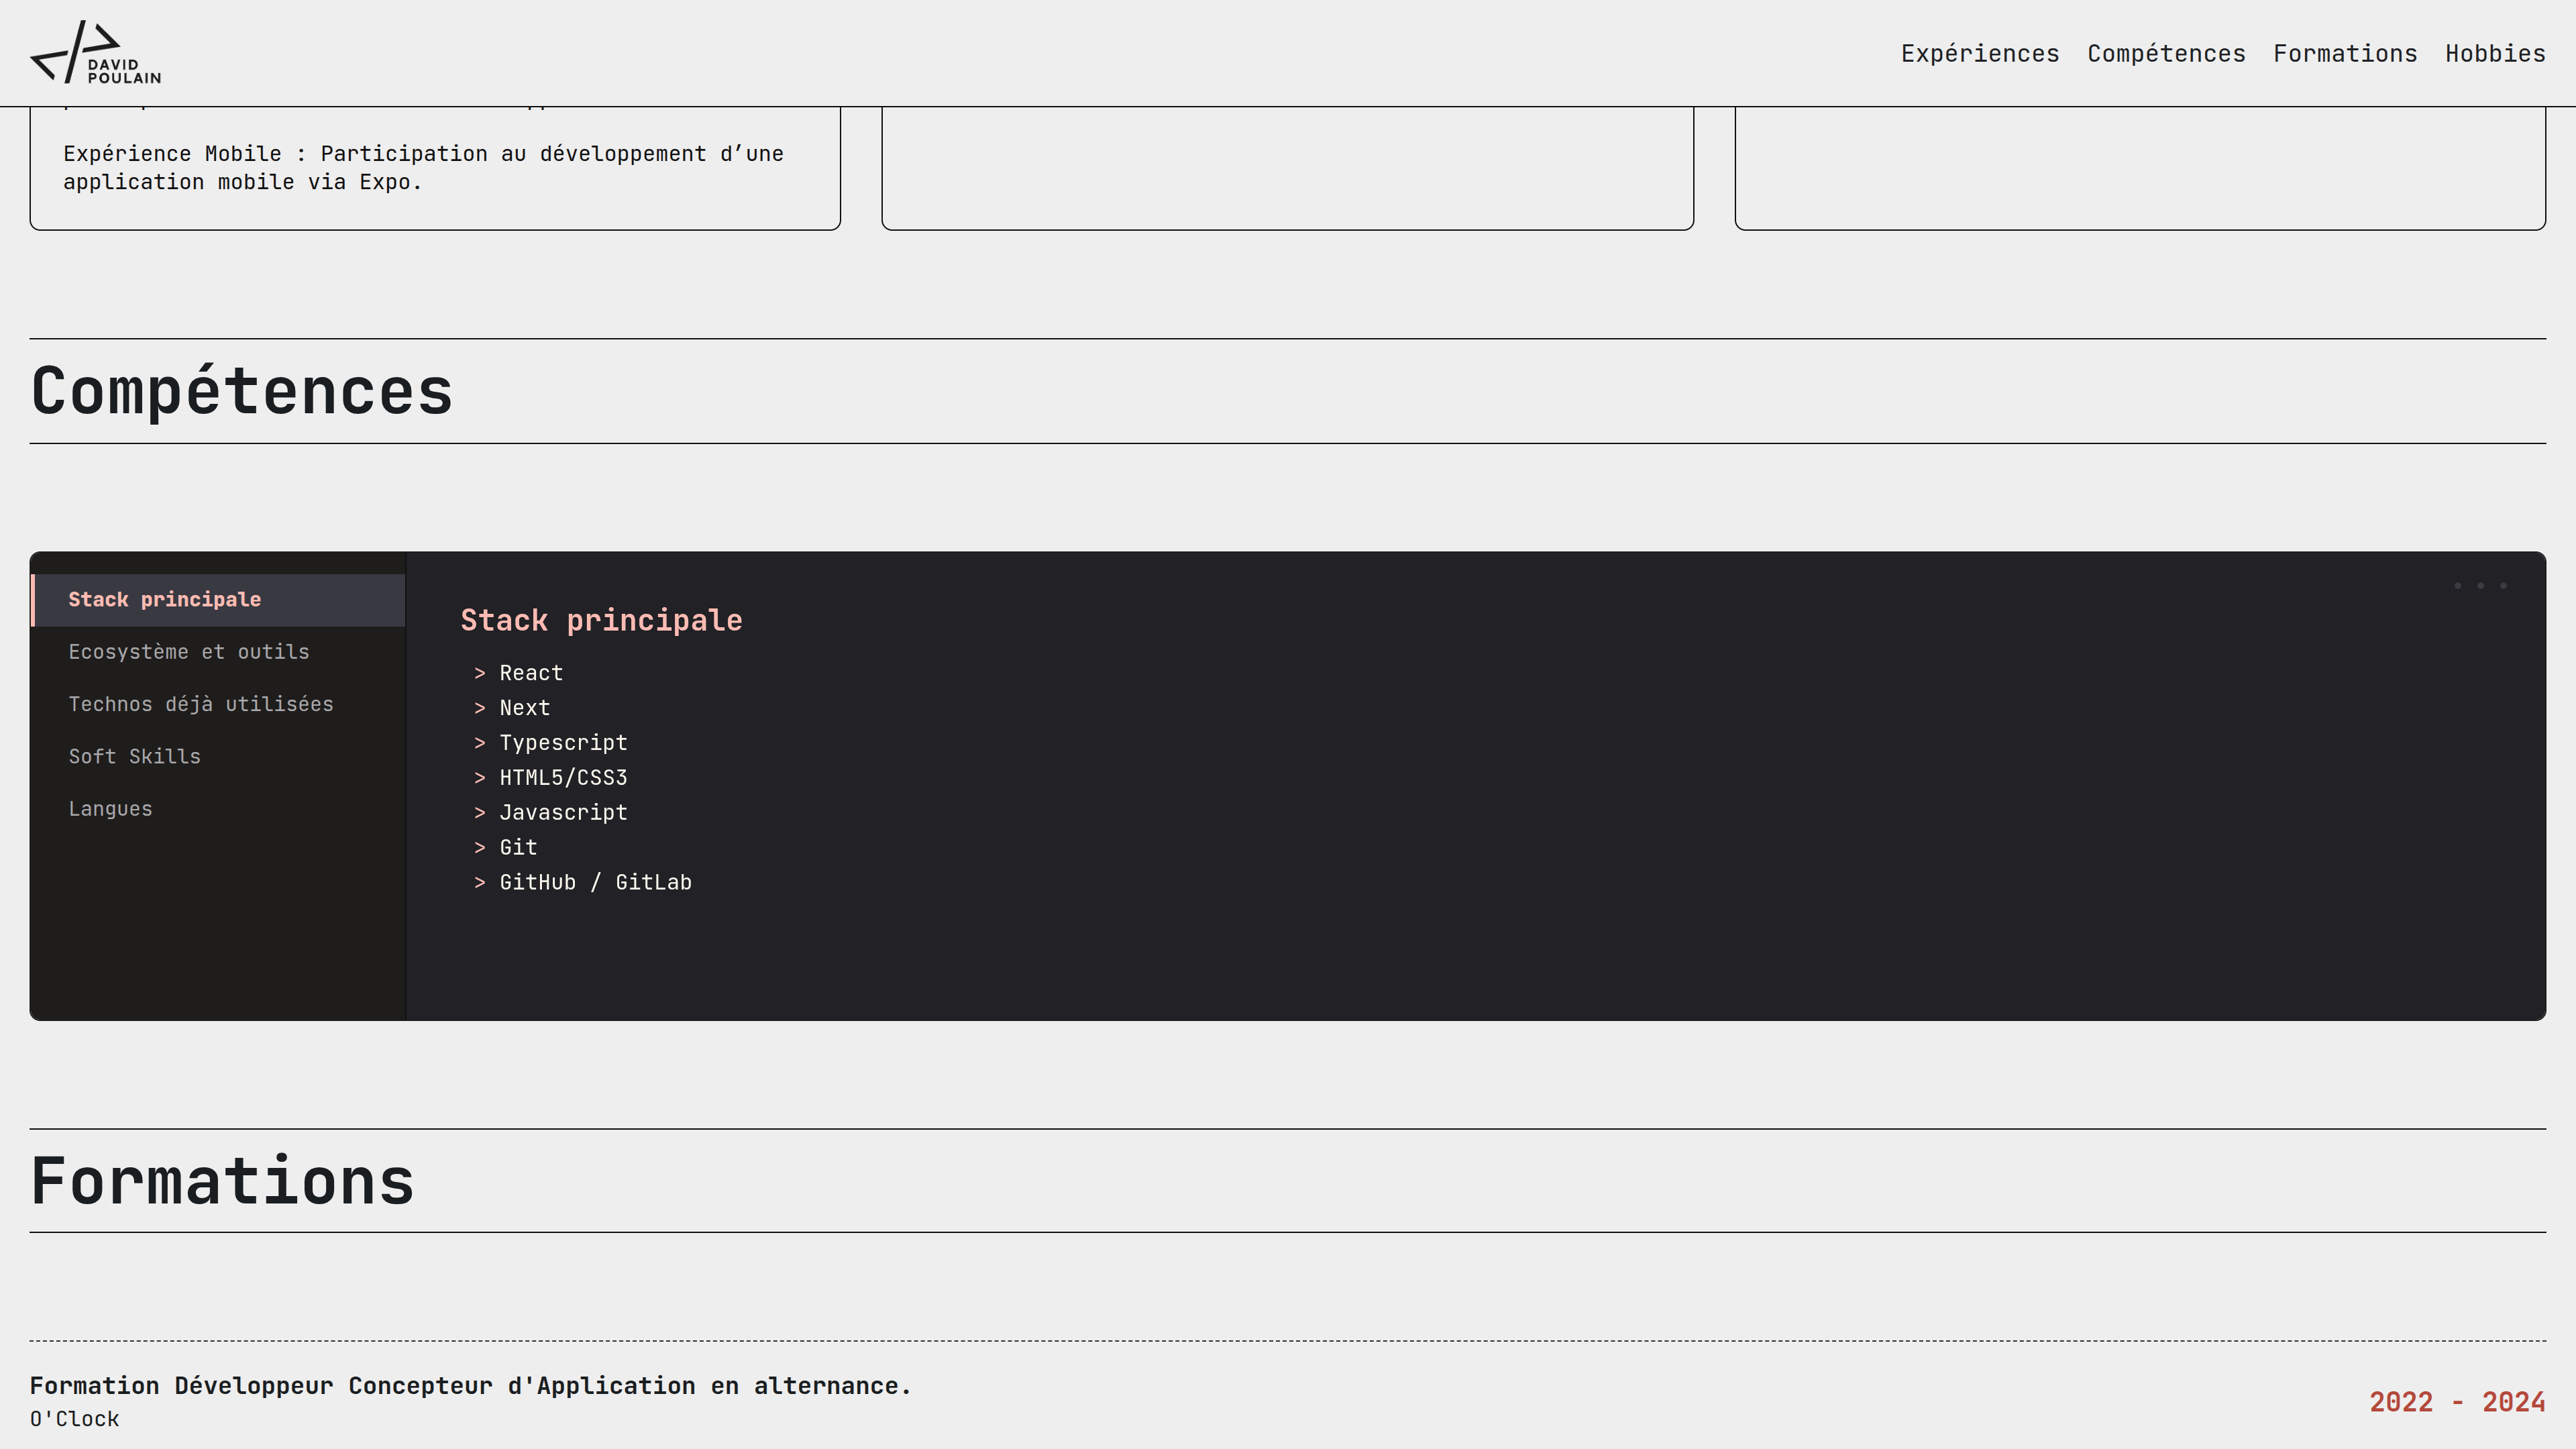Click the first terminal window dot
This screenshot has width=2576, height=1449.
2458,585
